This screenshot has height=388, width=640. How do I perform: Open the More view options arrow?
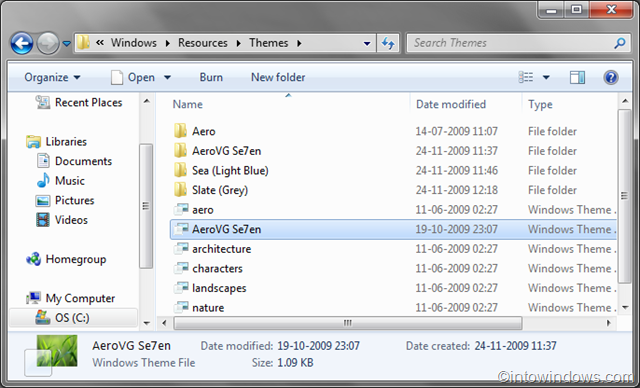coord(546,78)
